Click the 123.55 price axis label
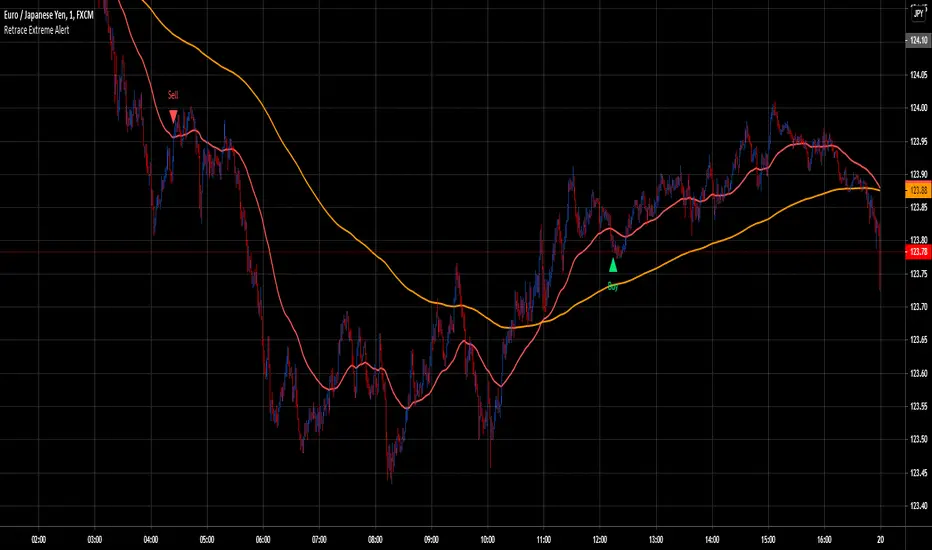The height and width of the screenshot is (550, 932). tap(918, 406)
